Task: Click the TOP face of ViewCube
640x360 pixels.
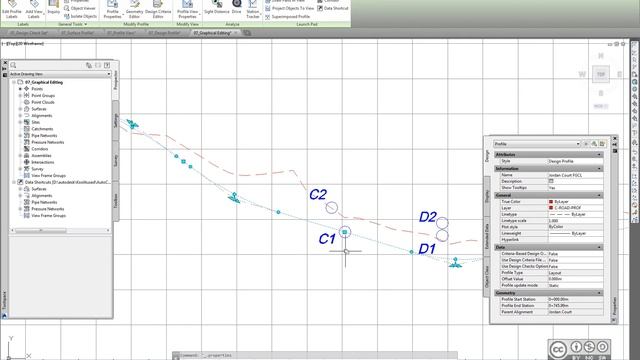Action: tap(601, 74)
